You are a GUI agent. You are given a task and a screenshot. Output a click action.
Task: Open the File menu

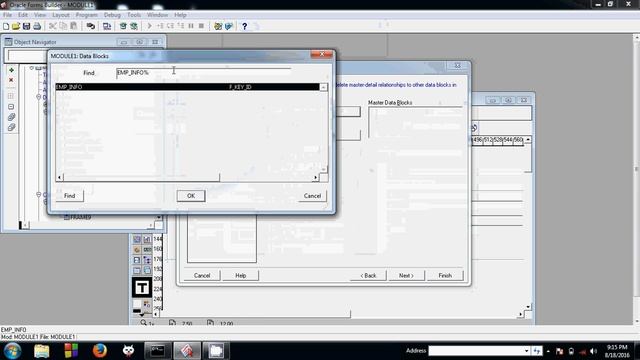pos(7,15)
